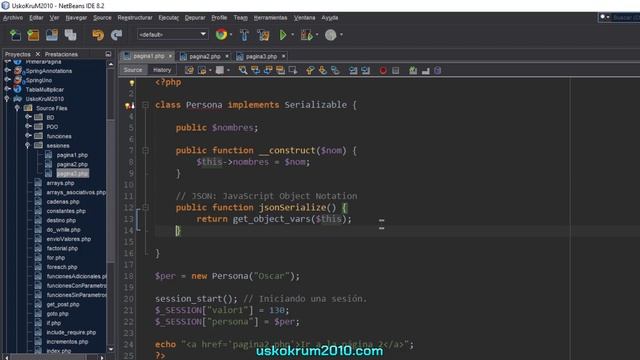
Task: Expand the TablaMultiplicar project node
Action: (7, 89)
